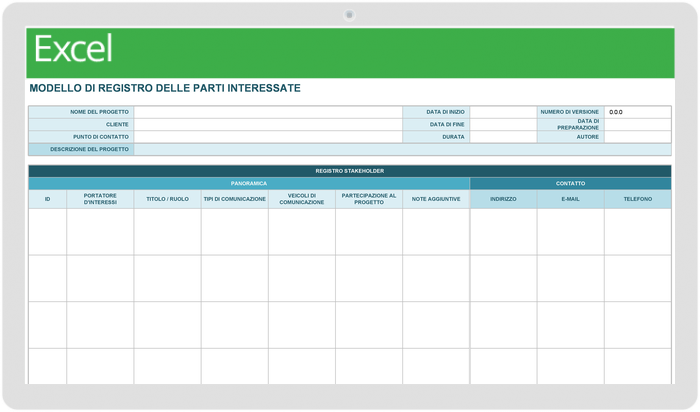
Task: Select first empty cell under TIPI DI COMUNICAZIONE
Action: pos(235,232)
